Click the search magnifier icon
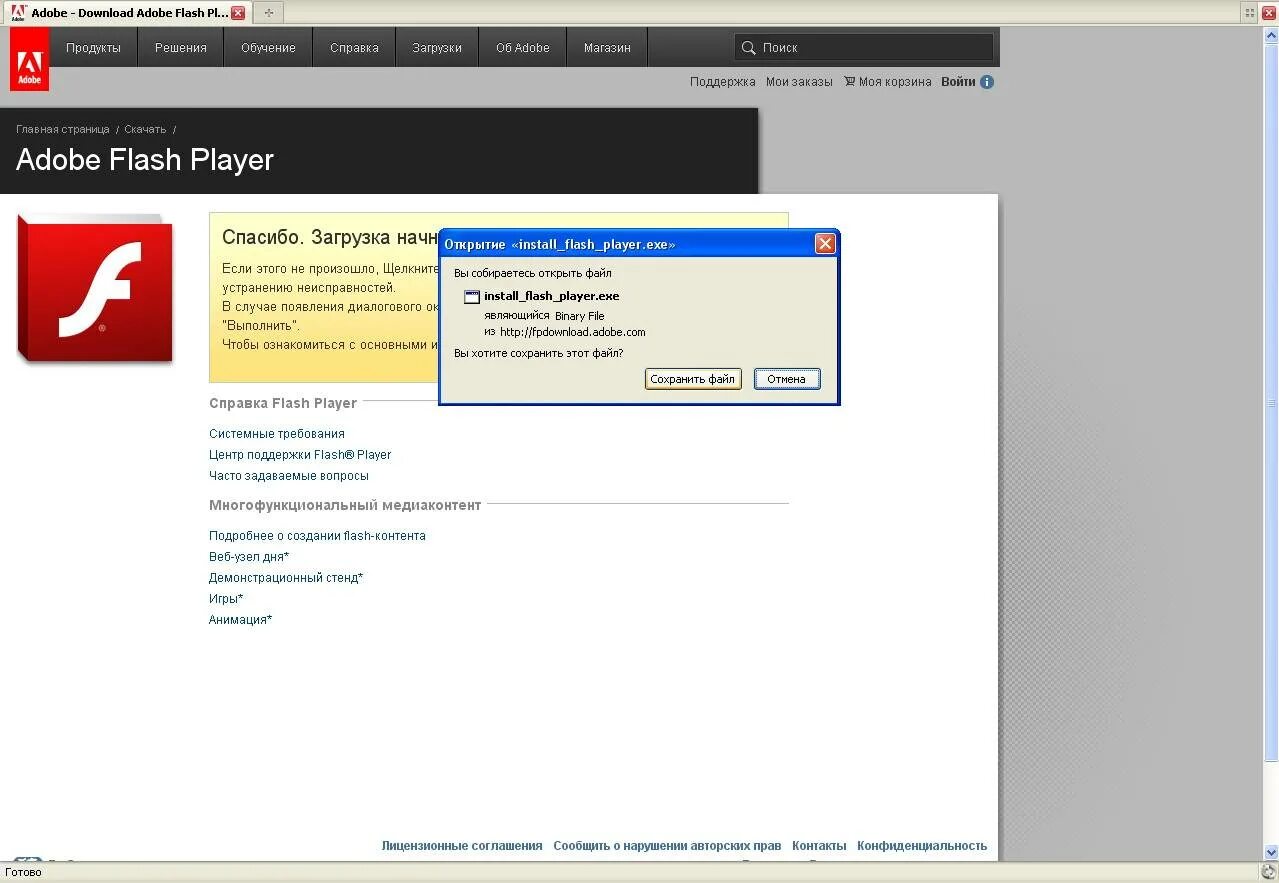1279x883 pixels. 748,47
